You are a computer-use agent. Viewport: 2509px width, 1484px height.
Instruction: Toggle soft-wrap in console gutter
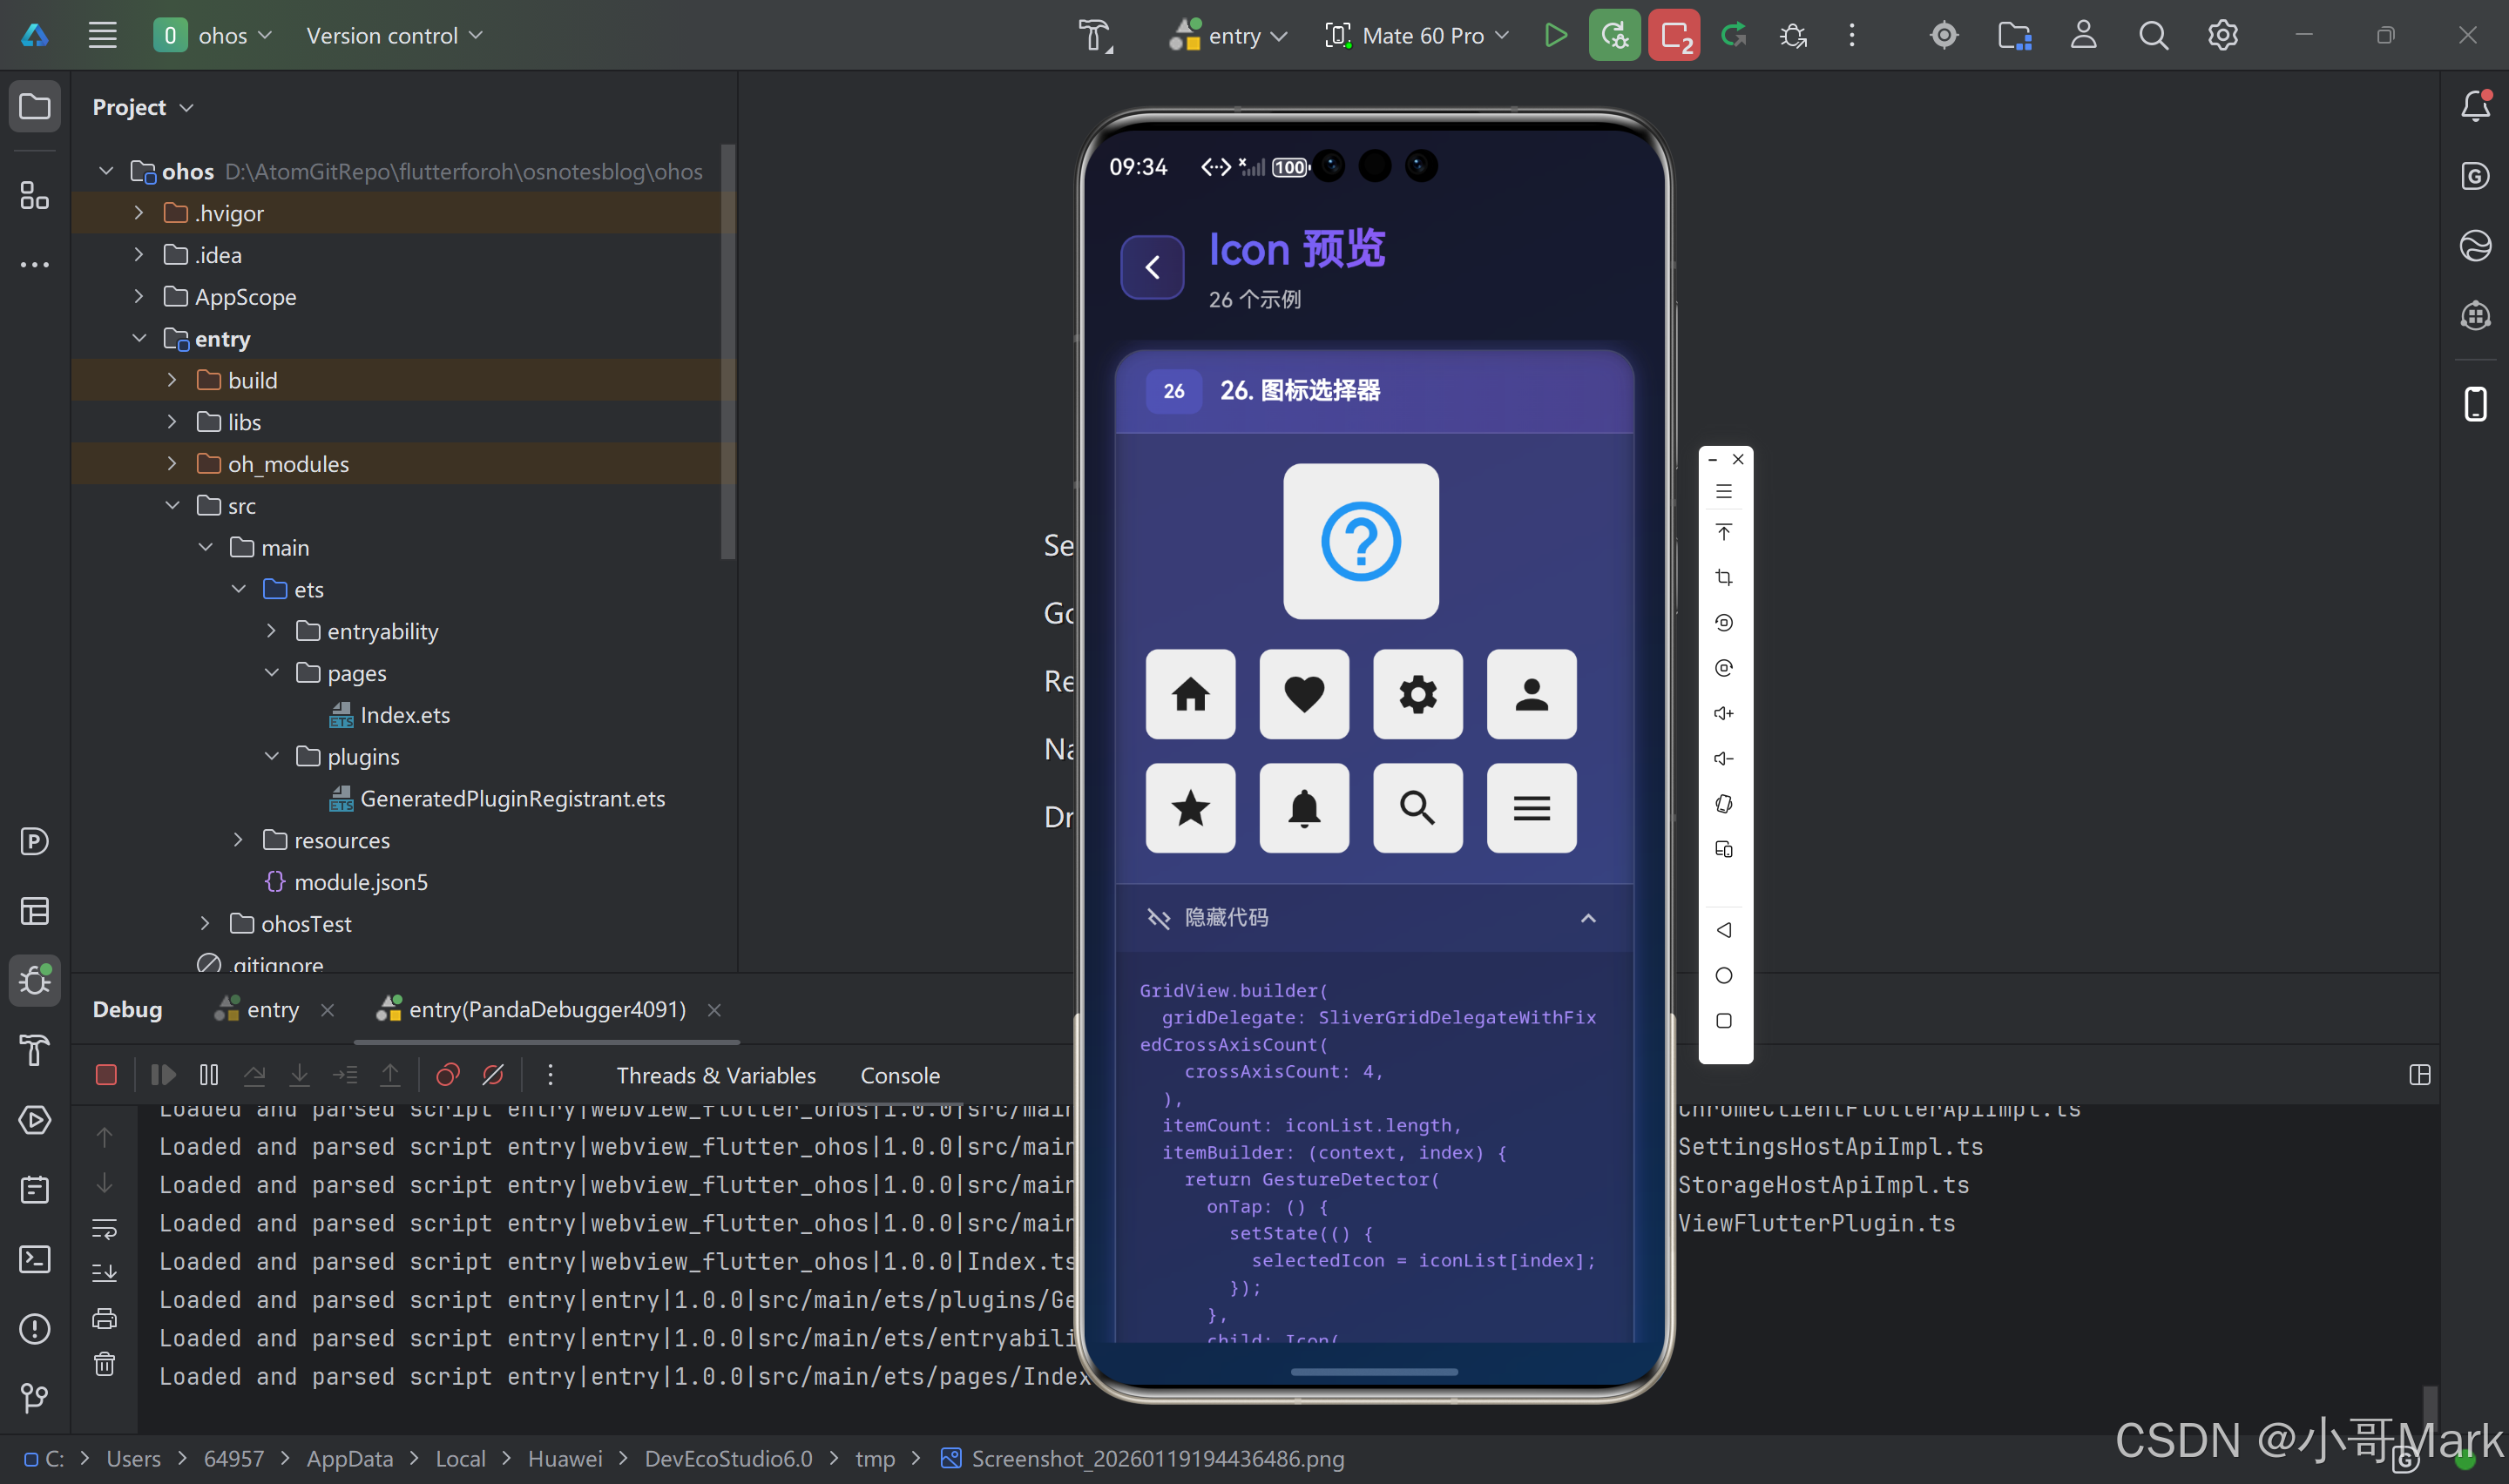click(104, 1228)
